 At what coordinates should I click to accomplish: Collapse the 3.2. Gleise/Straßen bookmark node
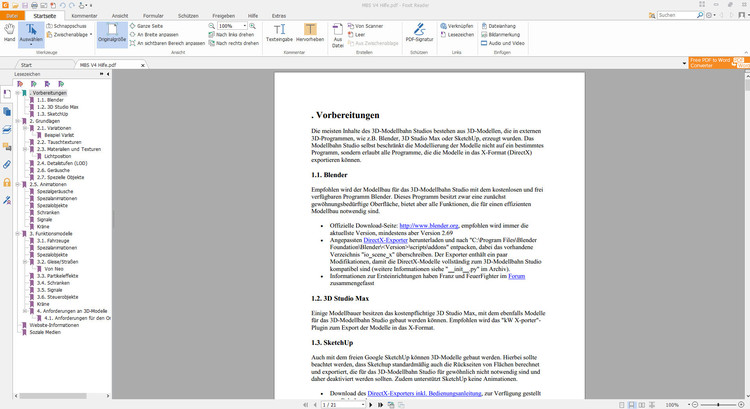(x=25, y=262)
